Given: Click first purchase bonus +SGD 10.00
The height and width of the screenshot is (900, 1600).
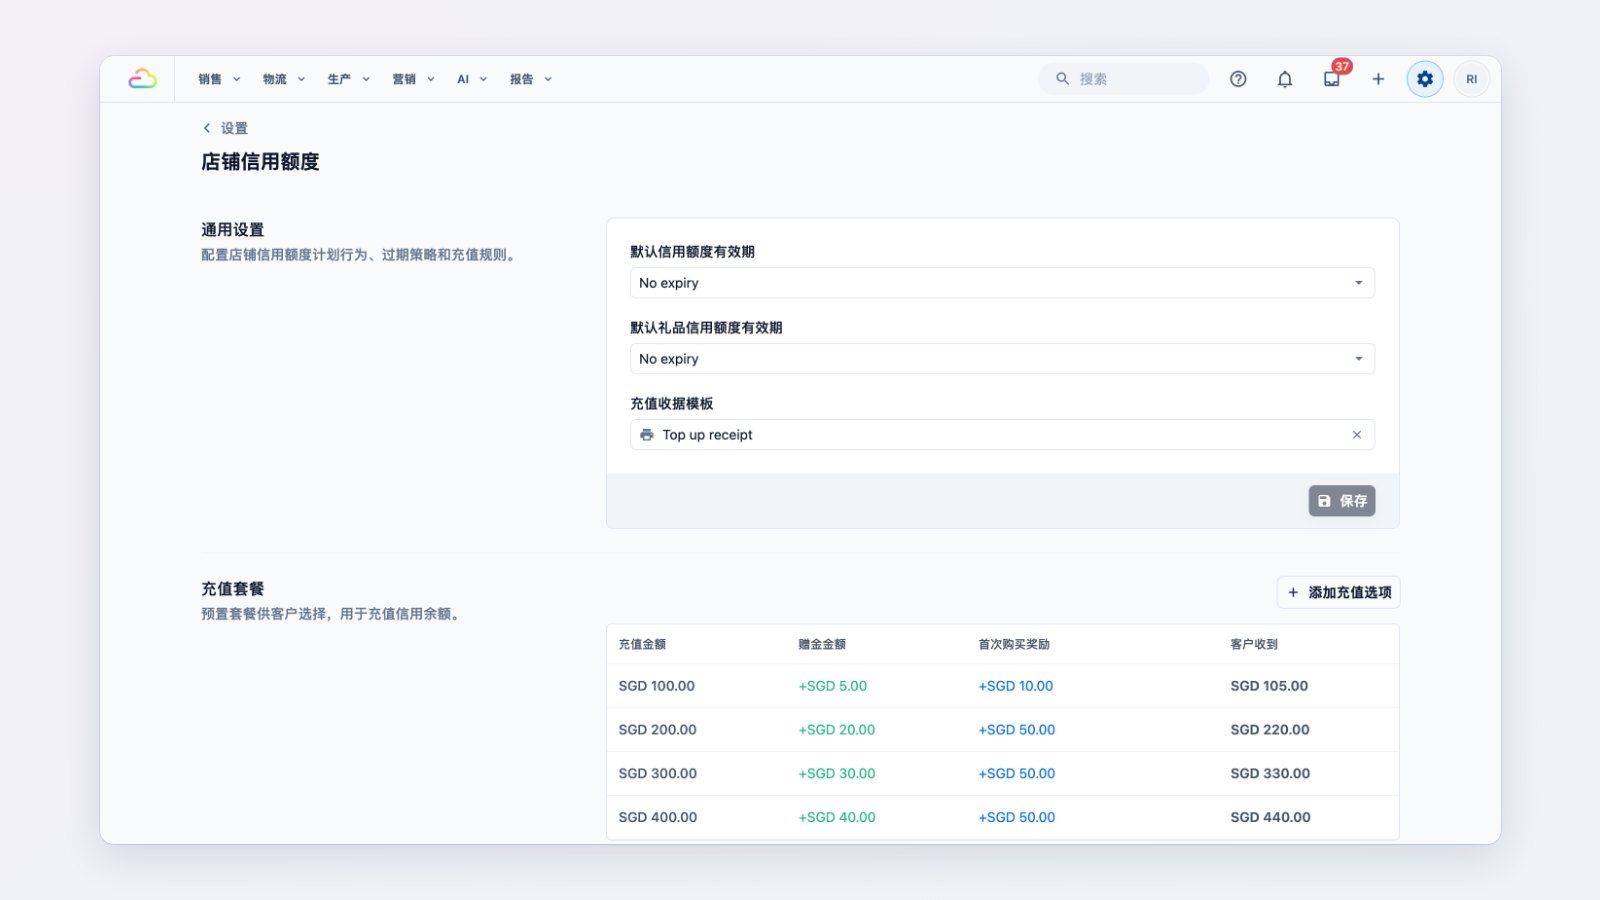Looking at the screenshot, I should tap(1015, 686).
